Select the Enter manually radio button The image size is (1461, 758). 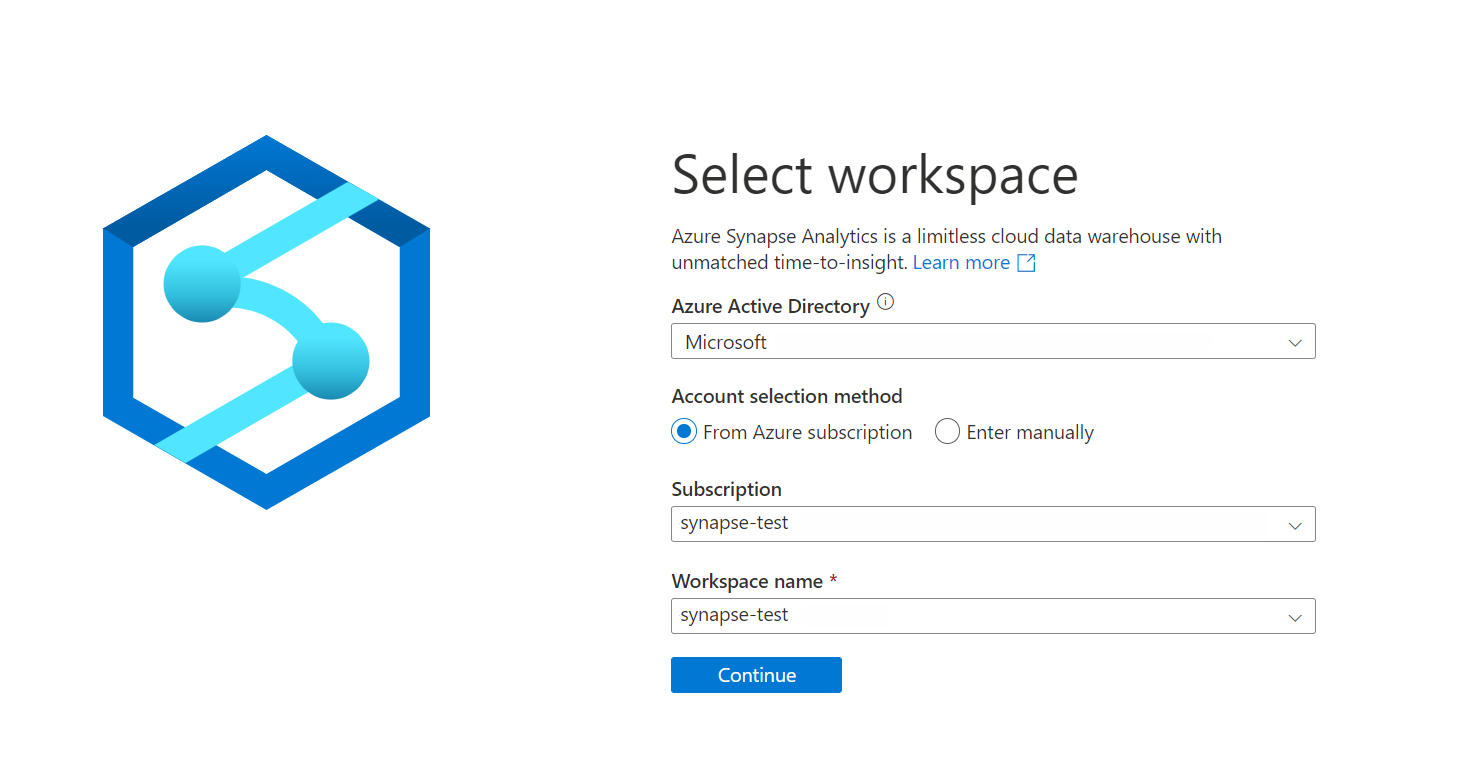(947, 432)
